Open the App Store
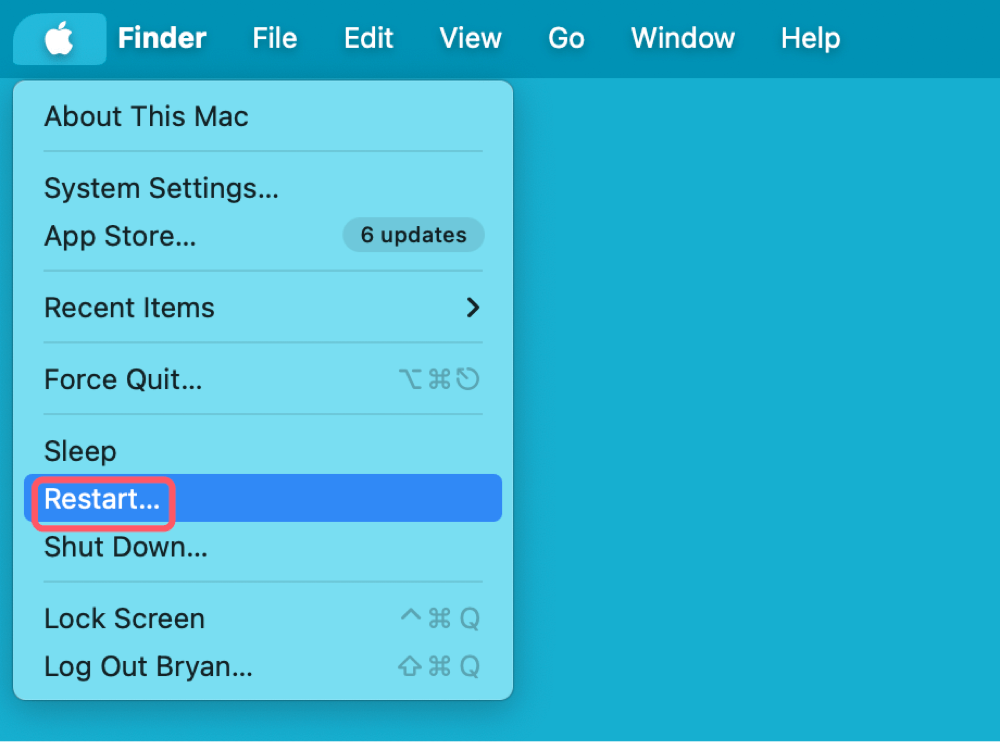Image resolution: width=1000 pixels, height=742 pixels. coord(119,236)
